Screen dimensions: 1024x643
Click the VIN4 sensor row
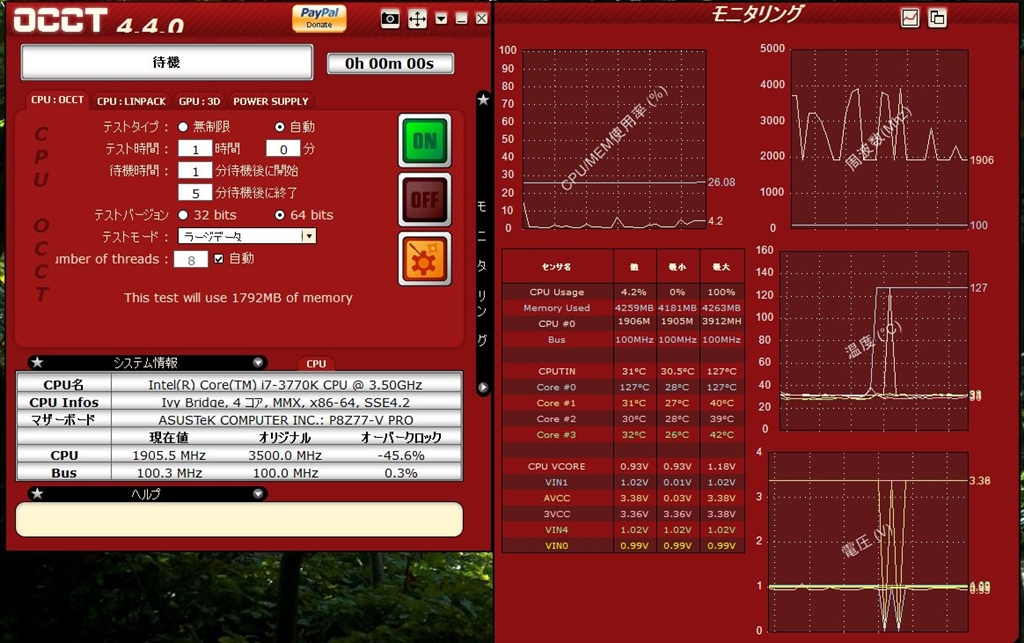[x=623, y=529]
